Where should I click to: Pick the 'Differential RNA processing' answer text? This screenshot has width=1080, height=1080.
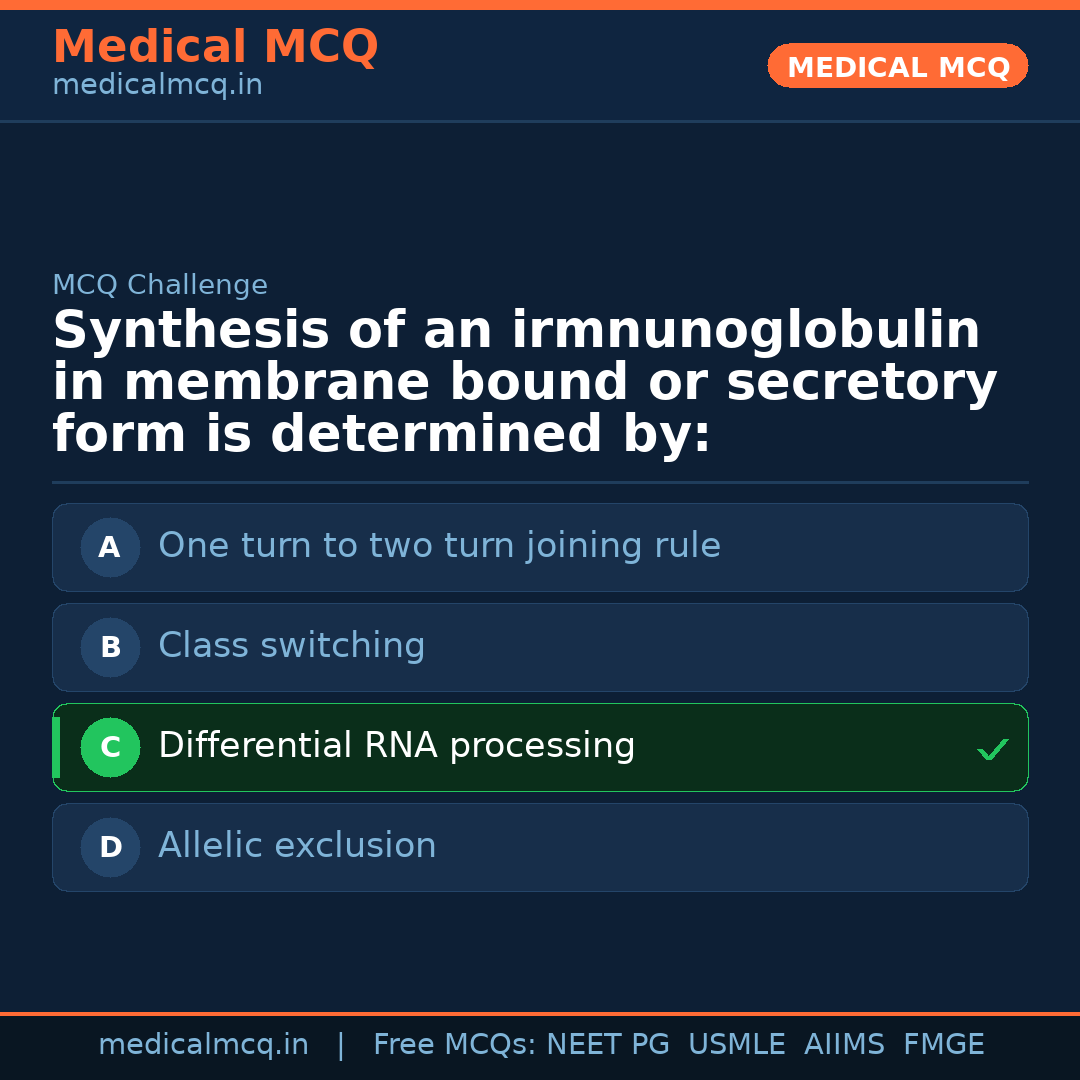pyautogui.click(x=396, y=746)
